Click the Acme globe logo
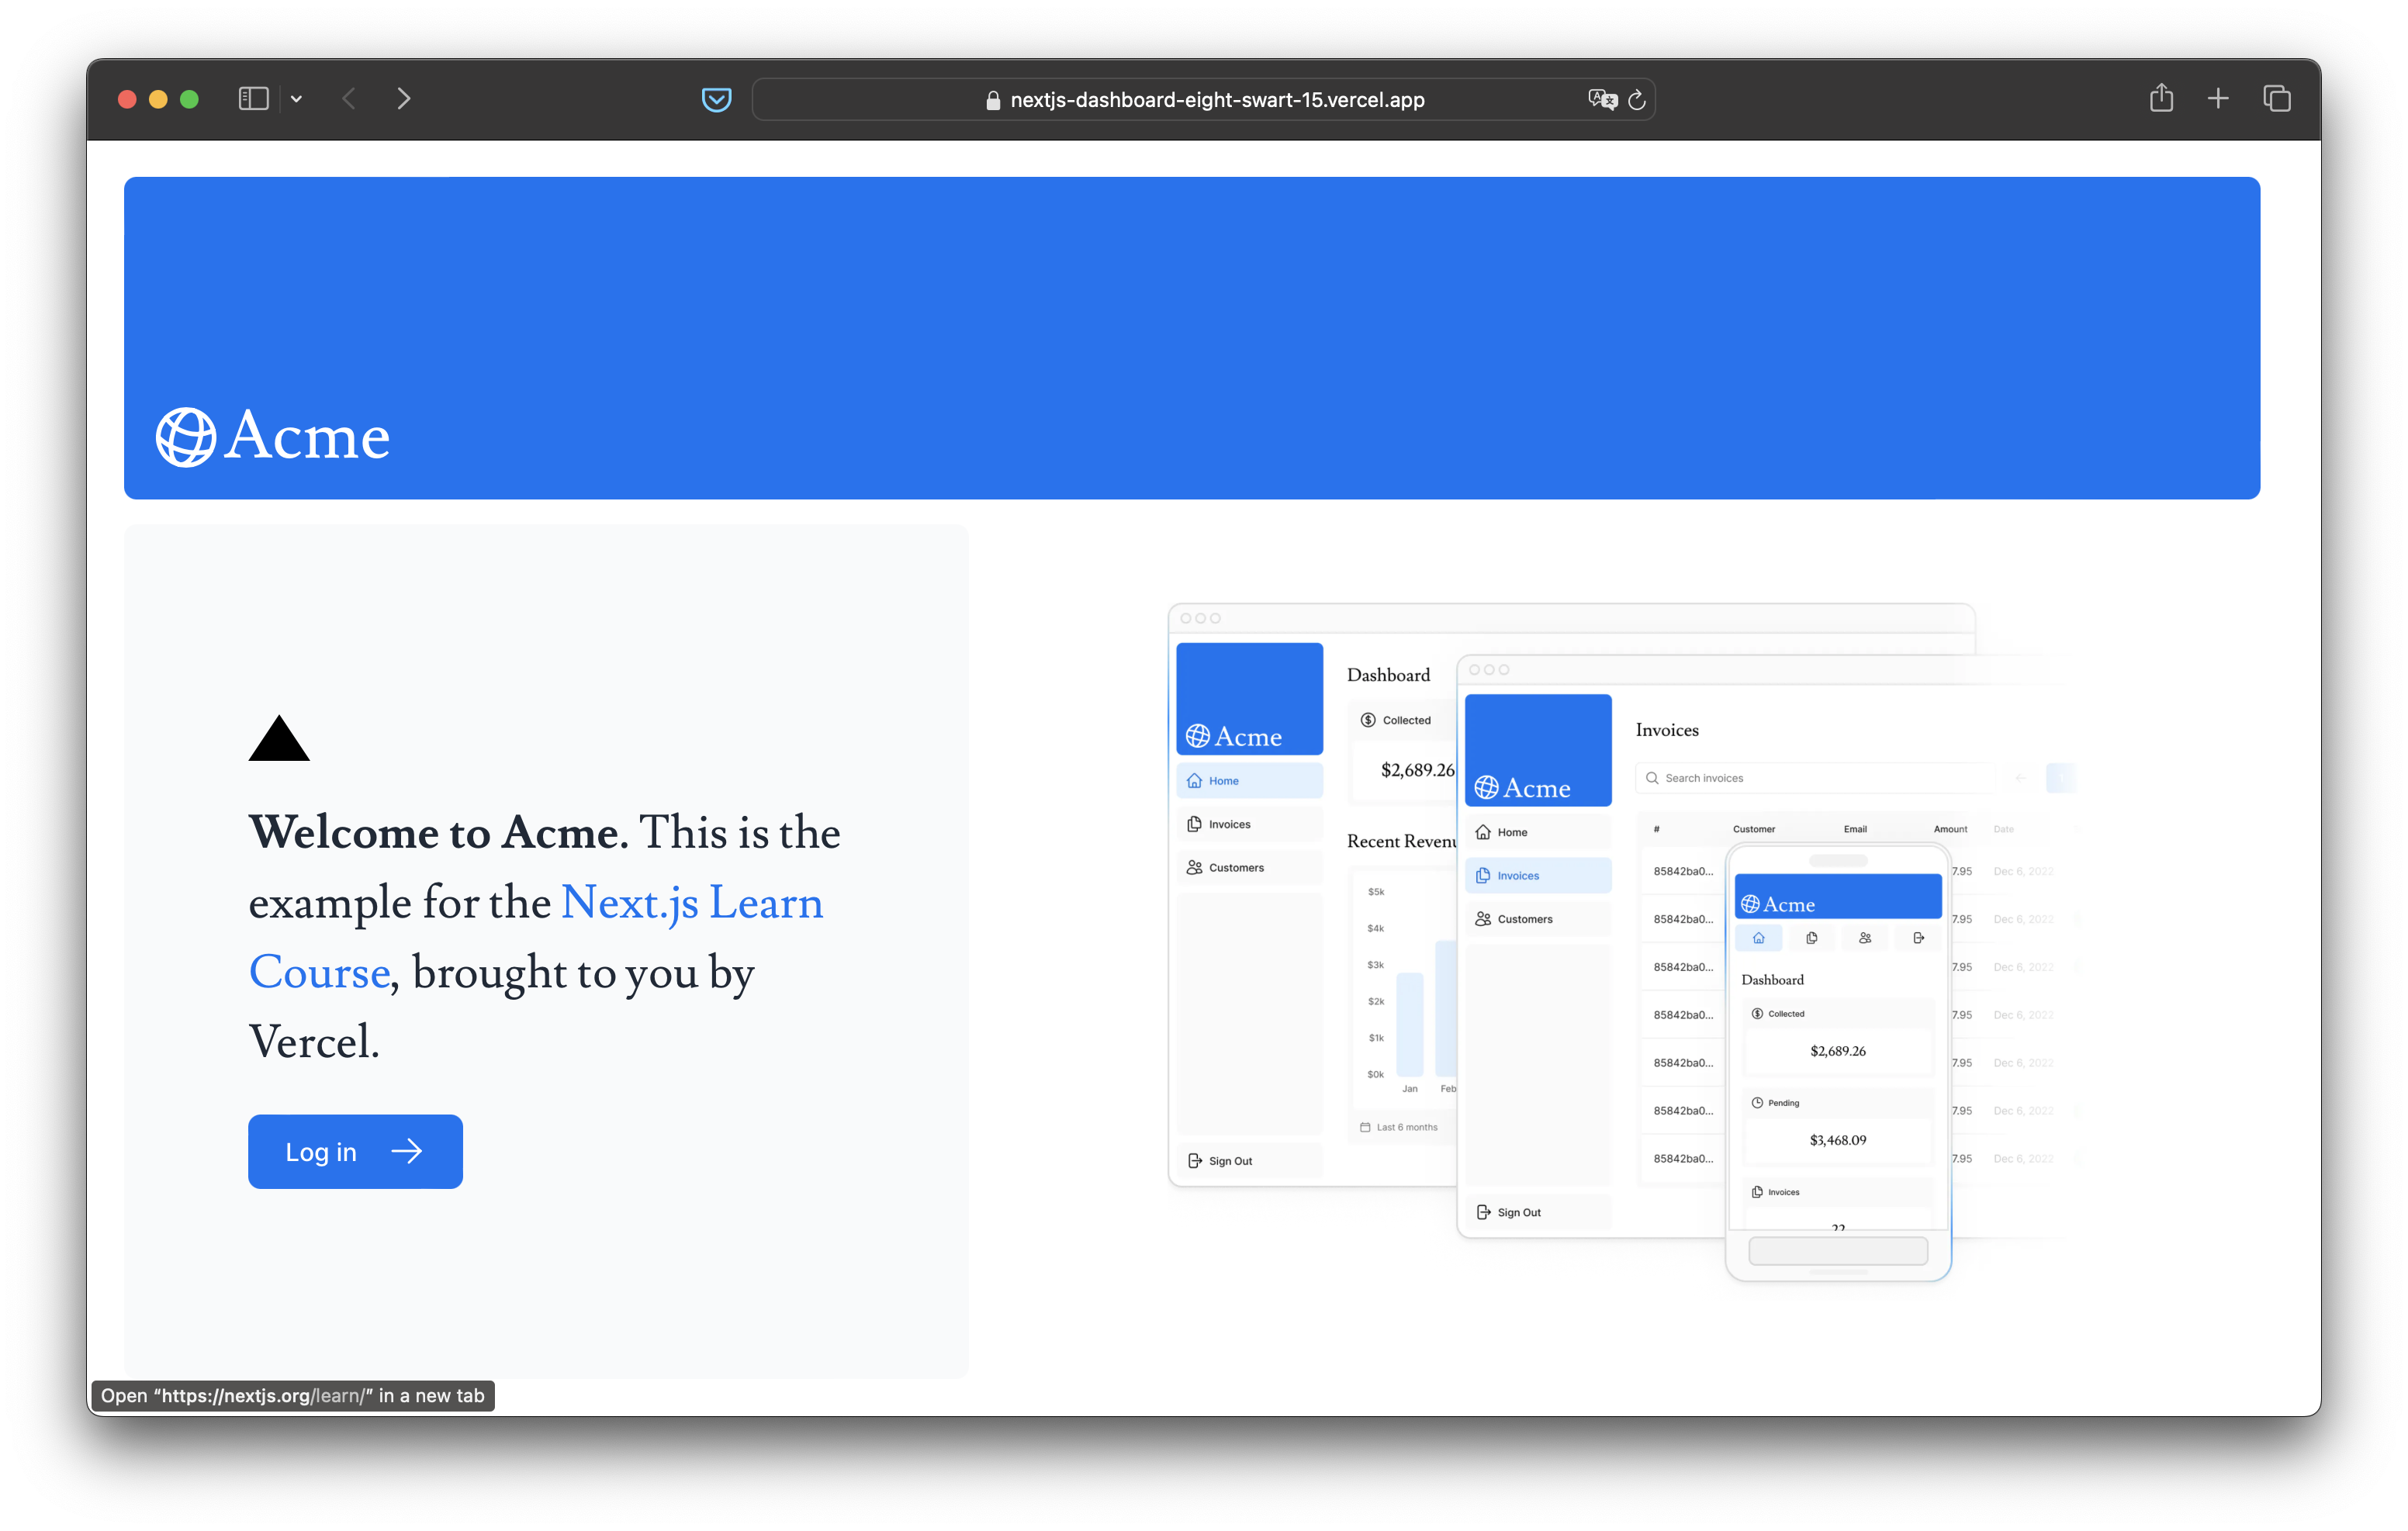This screenshot has height=1531, width=2408. (x=186, y=437)
